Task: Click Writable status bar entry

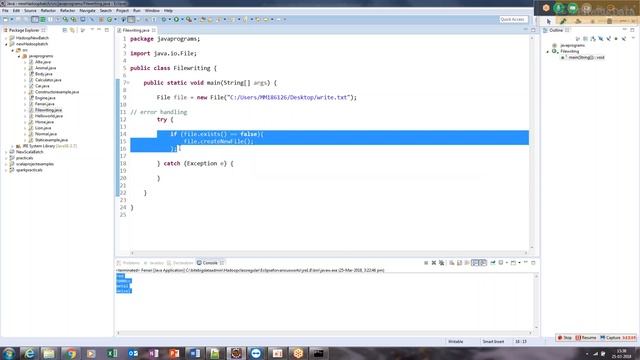Action: (x=456, y=342)
